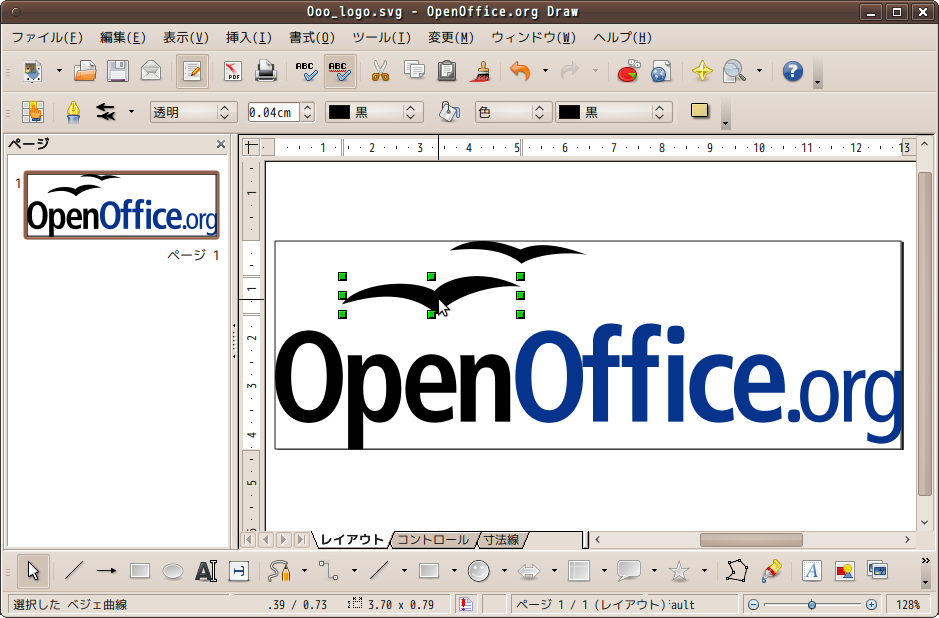Switch to the コントロール layer tab
This screenshot has width=939, height=618.
432,540
